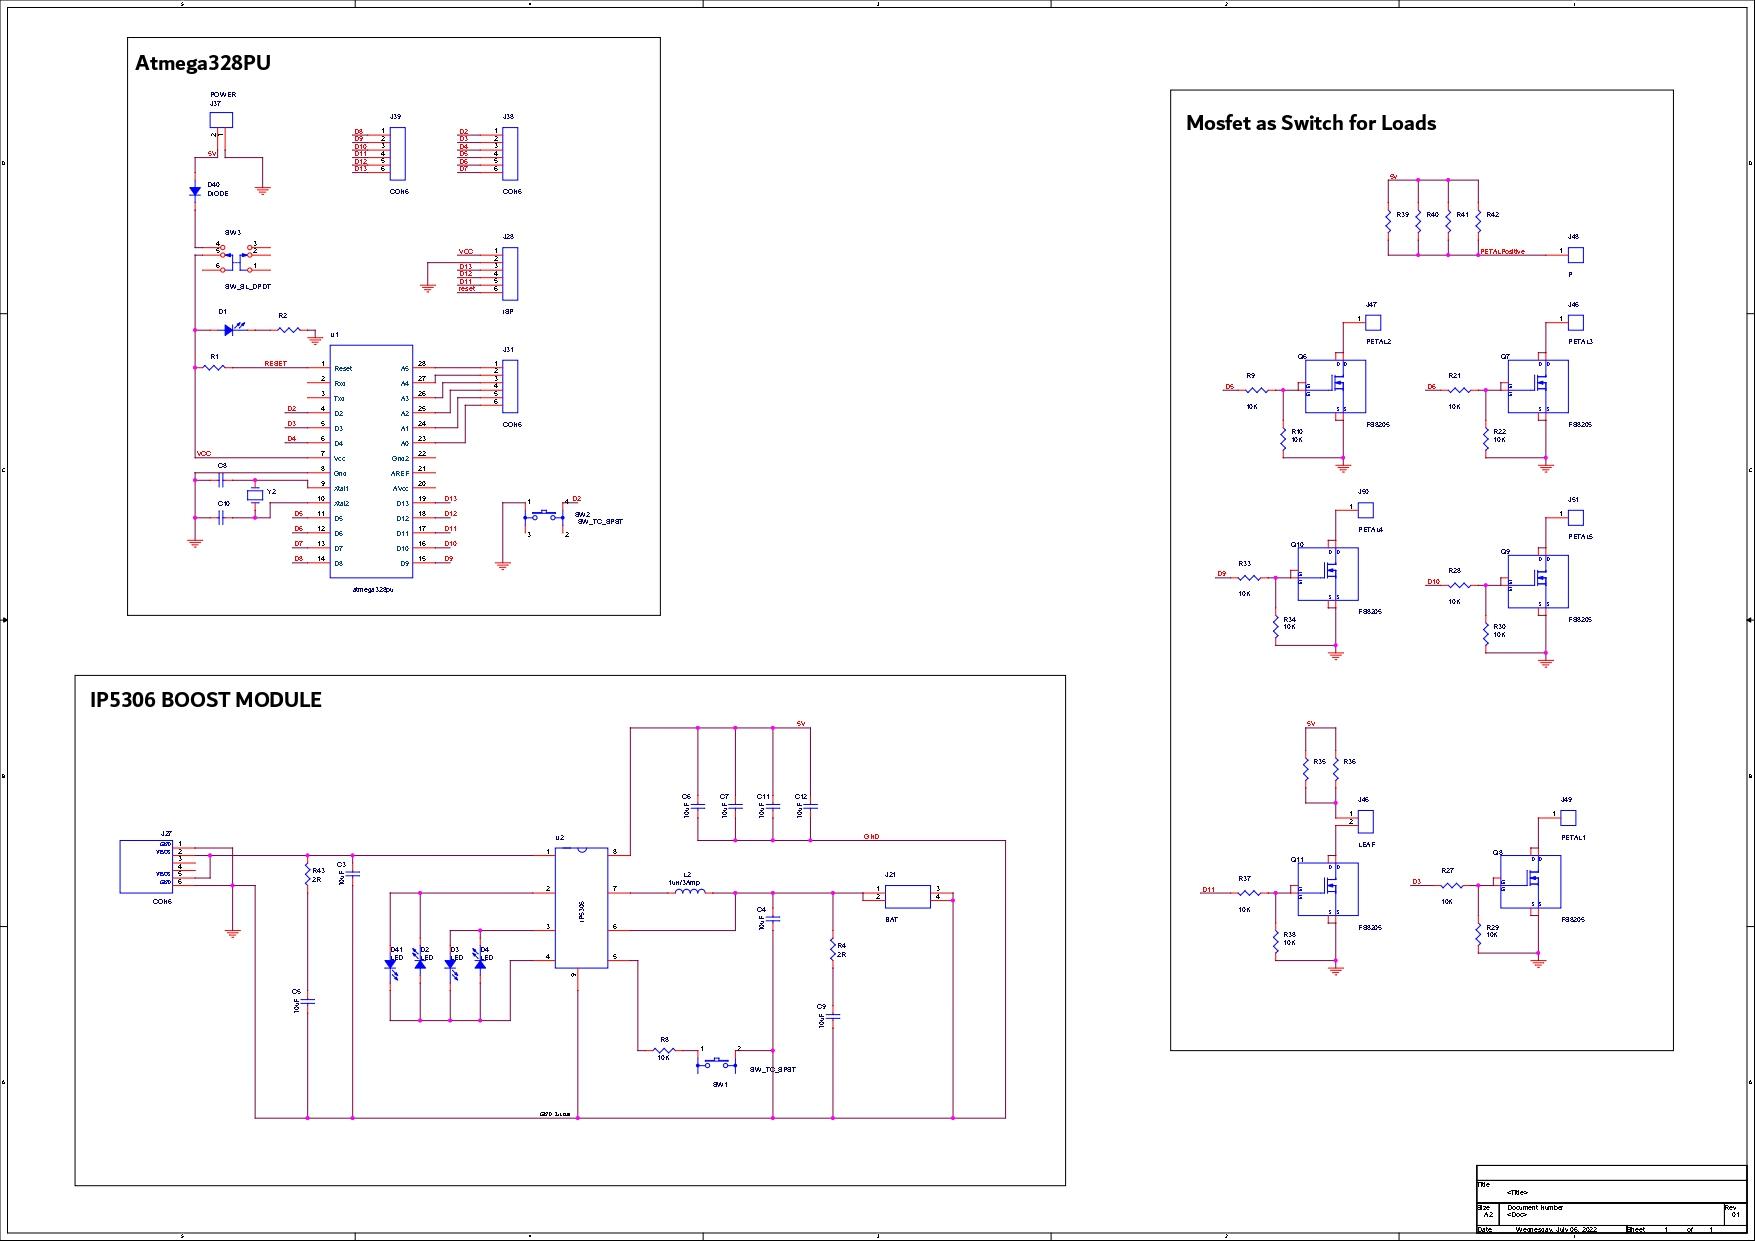Click the J49 PETAL1 connector pad

pos(1568,818)
